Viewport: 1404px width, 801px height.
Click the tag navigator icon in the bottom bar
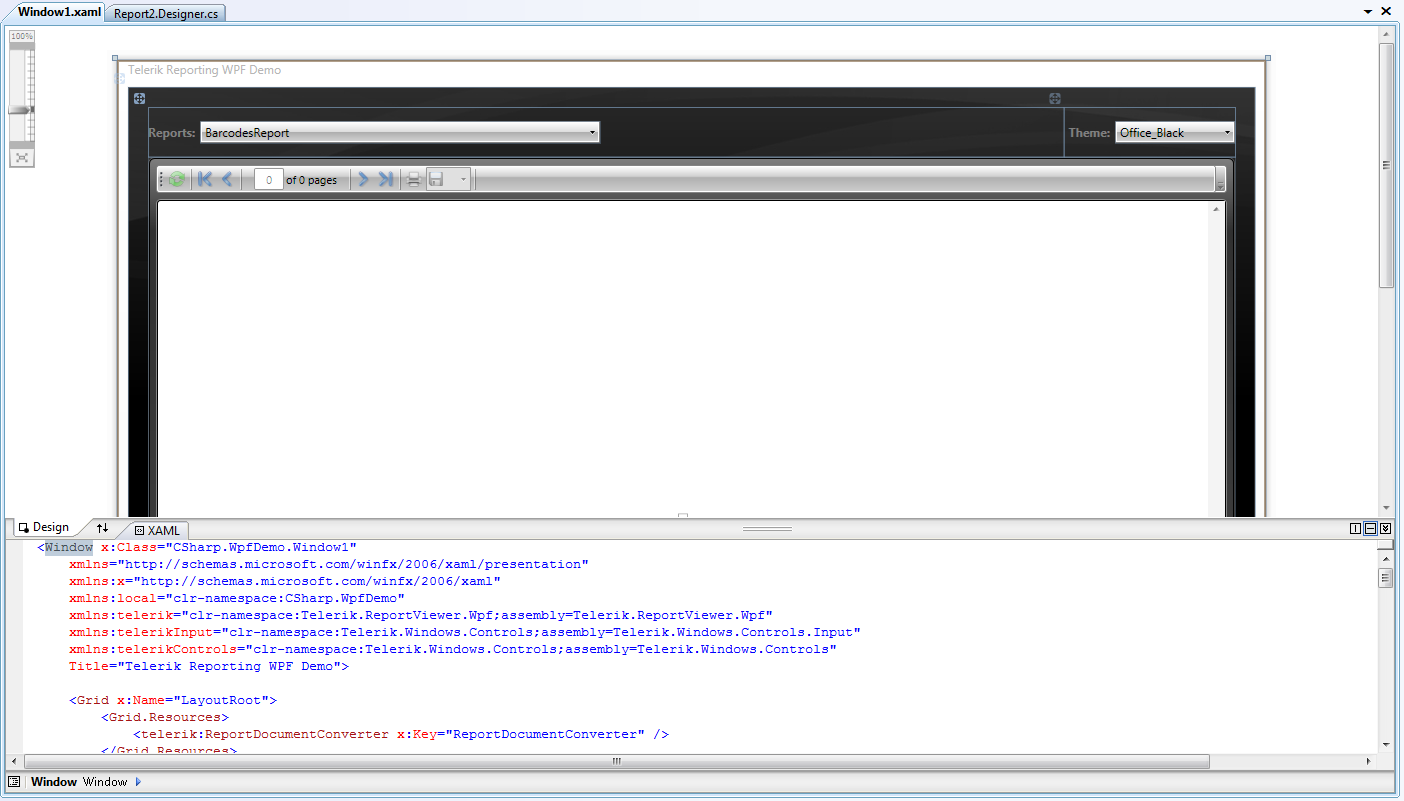(x=14, y=782)
